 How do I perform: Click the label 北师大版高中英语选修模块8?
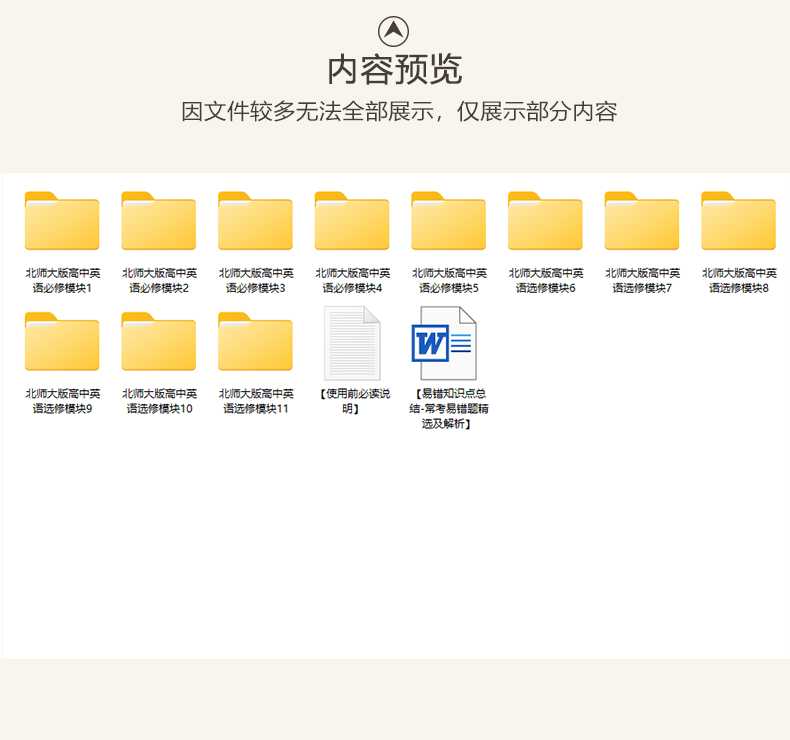point(739,281)
